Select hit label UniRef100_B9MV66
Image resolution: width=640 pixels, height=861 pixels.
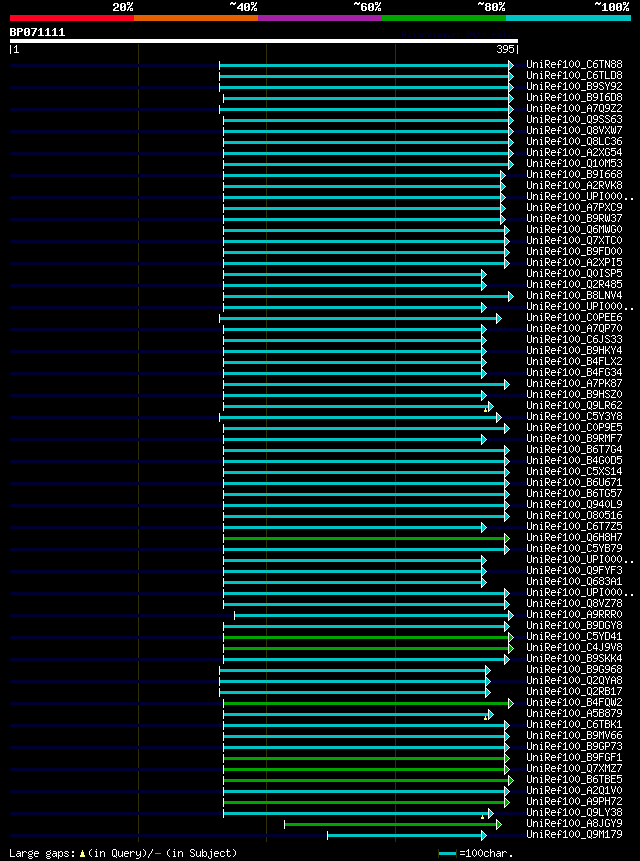575,735
